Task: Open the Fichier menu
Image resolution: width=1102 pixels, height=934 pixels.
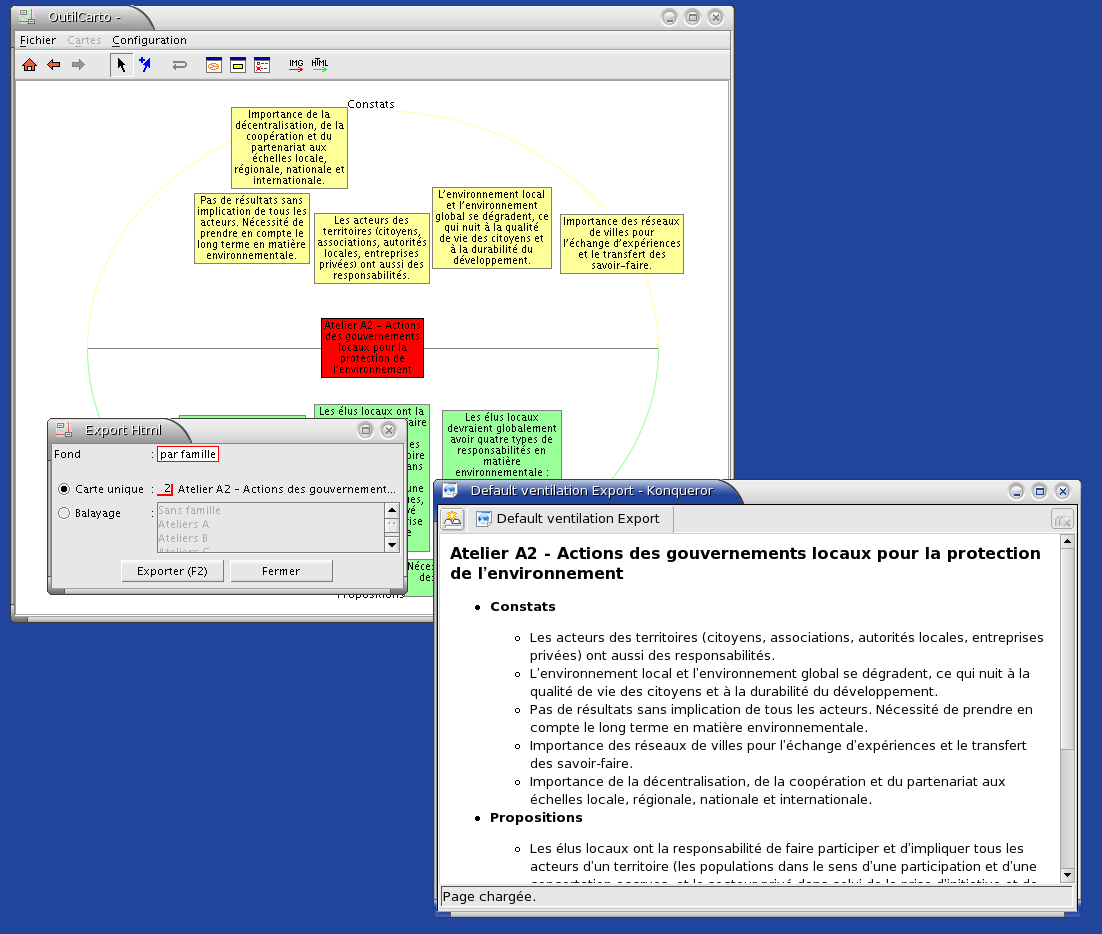Action: 38,40
